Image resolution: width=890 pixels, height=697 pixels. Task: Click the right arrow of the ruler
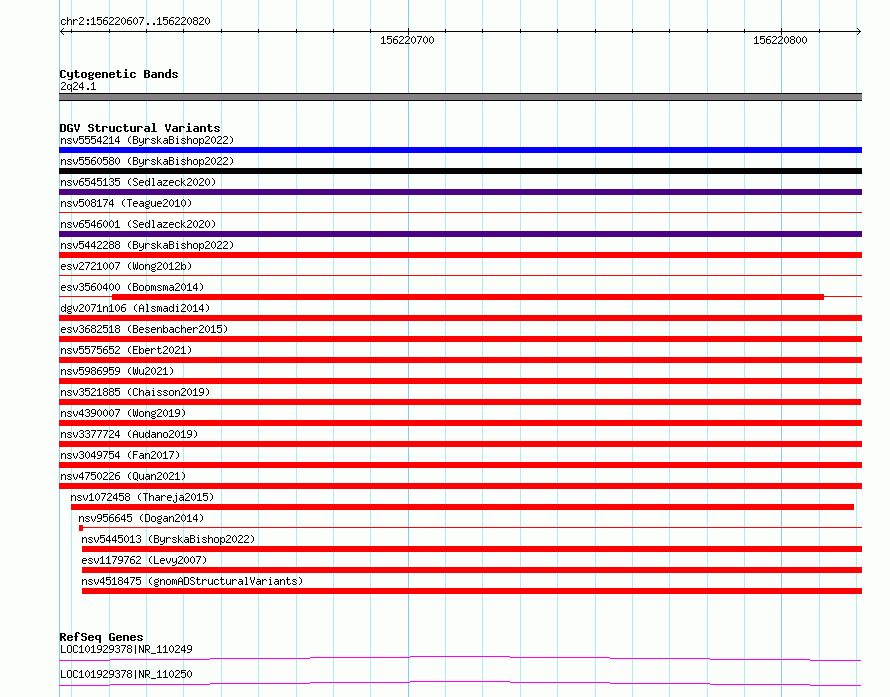point(858,31)
